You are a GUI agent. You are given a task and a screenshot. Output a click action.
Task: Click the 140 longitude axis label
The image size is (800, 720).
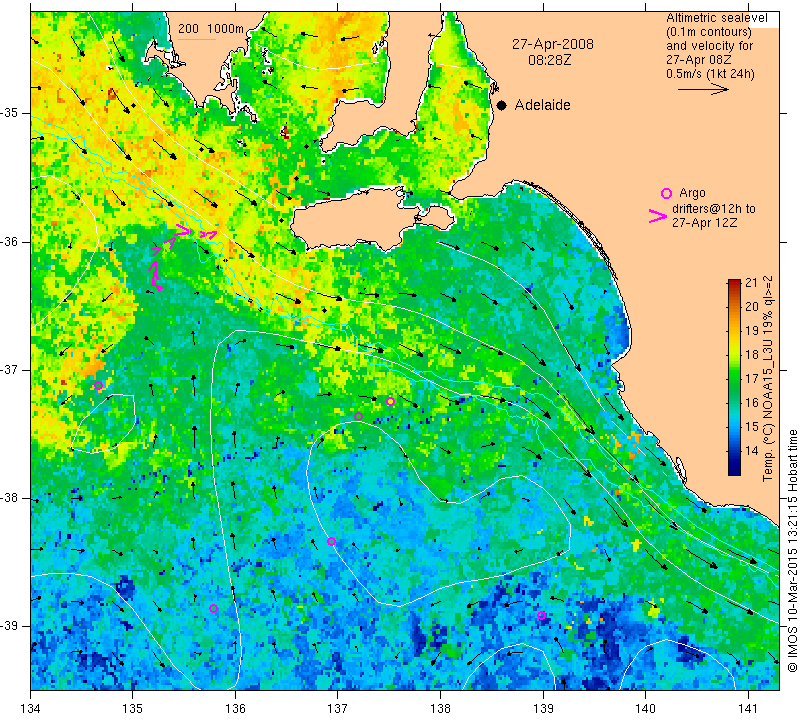click(x=645, y=709)
